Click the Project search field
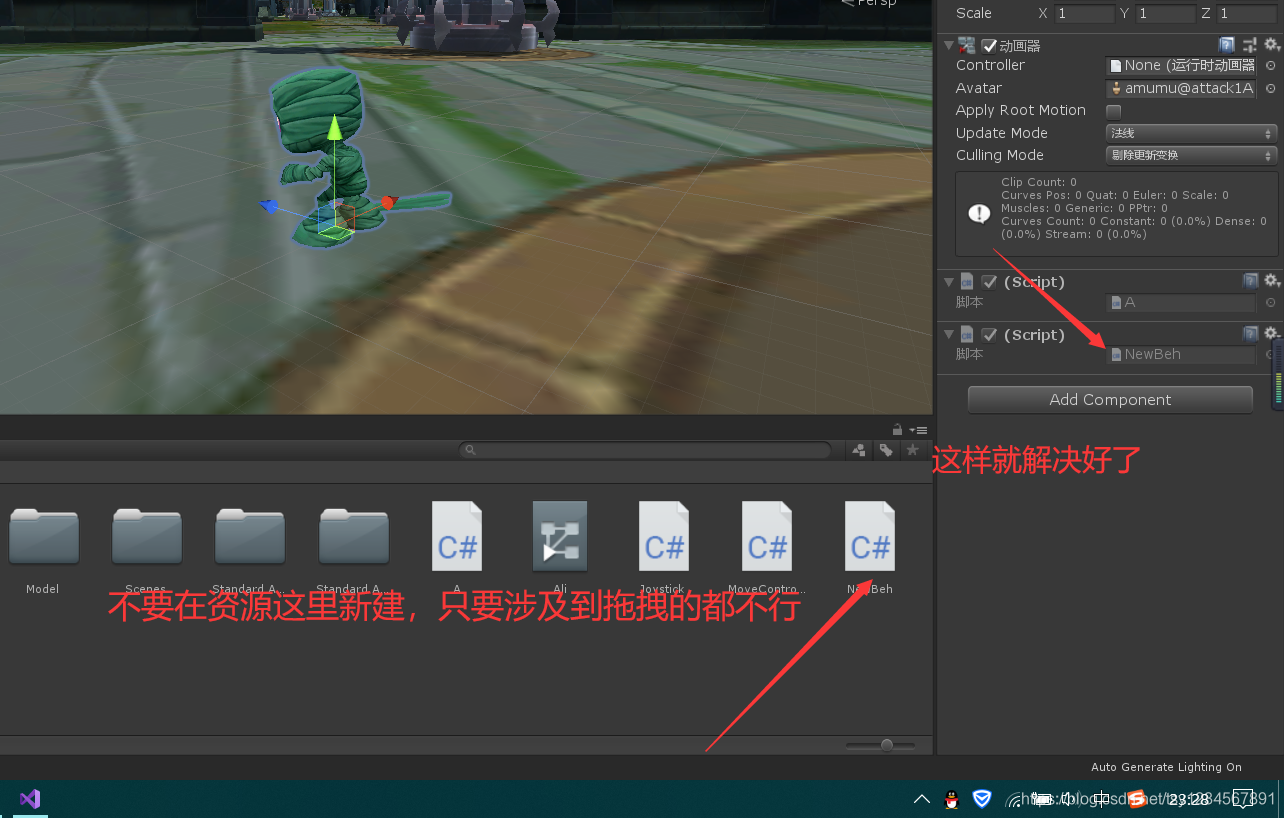 click(x=645, y=451)
